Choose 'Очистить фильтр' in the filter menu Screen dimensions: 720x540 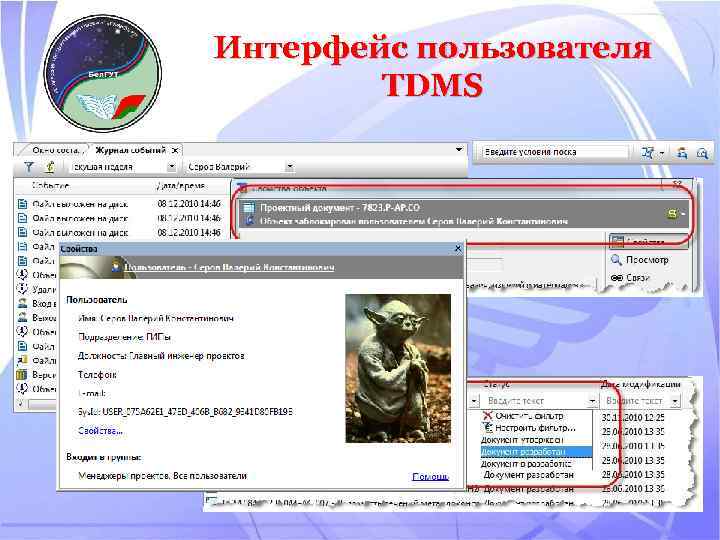529,416
